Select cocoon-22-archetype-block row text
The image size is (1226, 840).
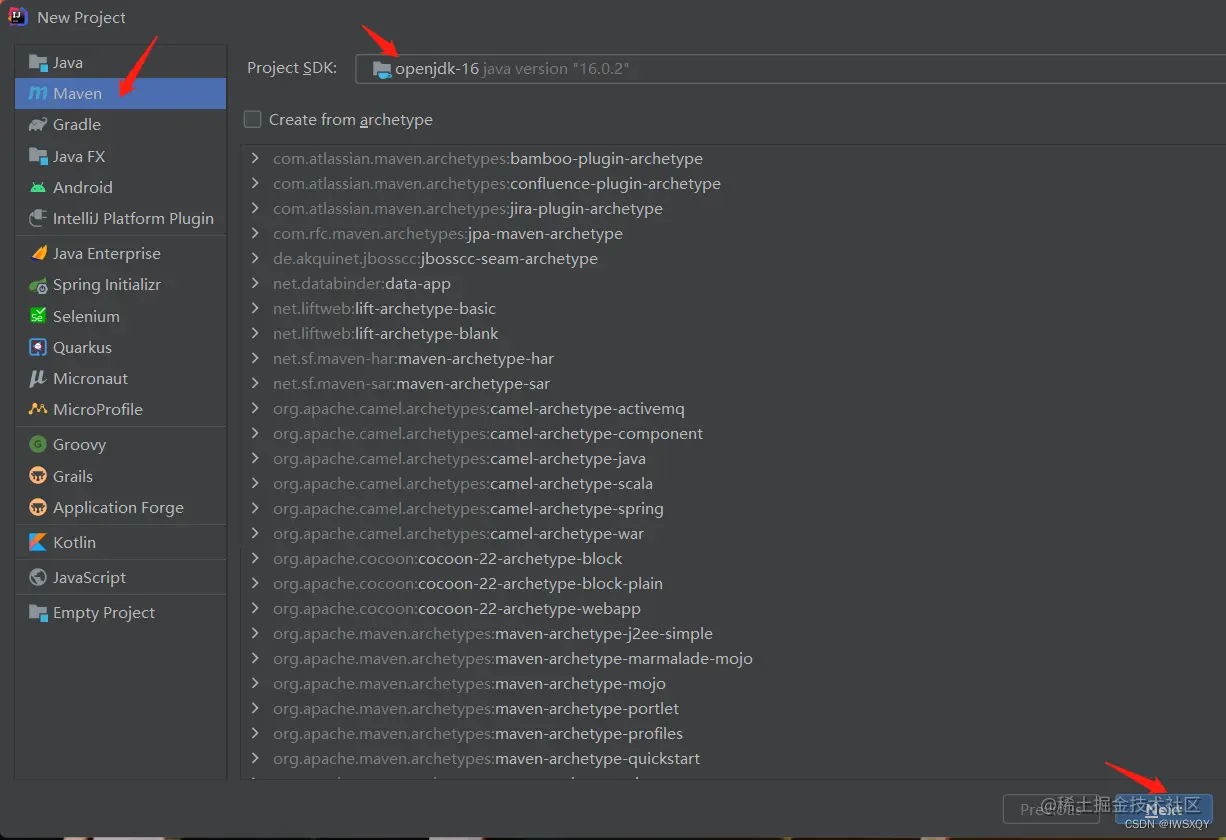pyautogui.click(x=448, y=558)
